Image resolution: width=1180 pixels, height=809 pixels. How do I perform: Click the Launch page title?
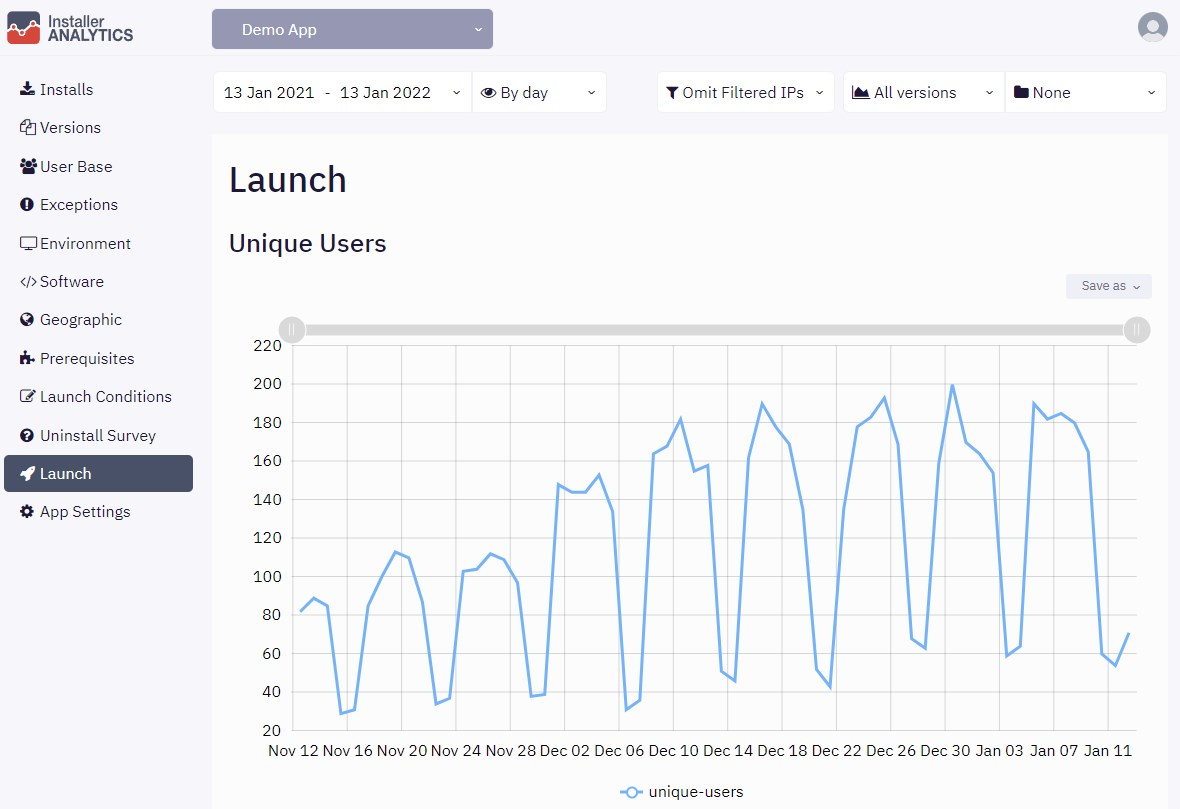coord(287,180)
